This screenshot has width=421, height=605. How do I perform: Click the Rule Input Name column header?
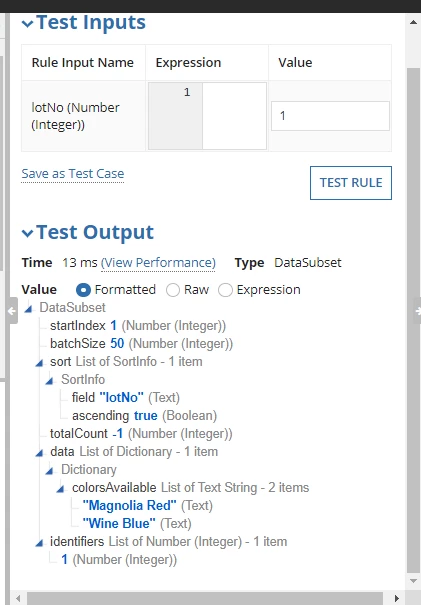[83, 63]
